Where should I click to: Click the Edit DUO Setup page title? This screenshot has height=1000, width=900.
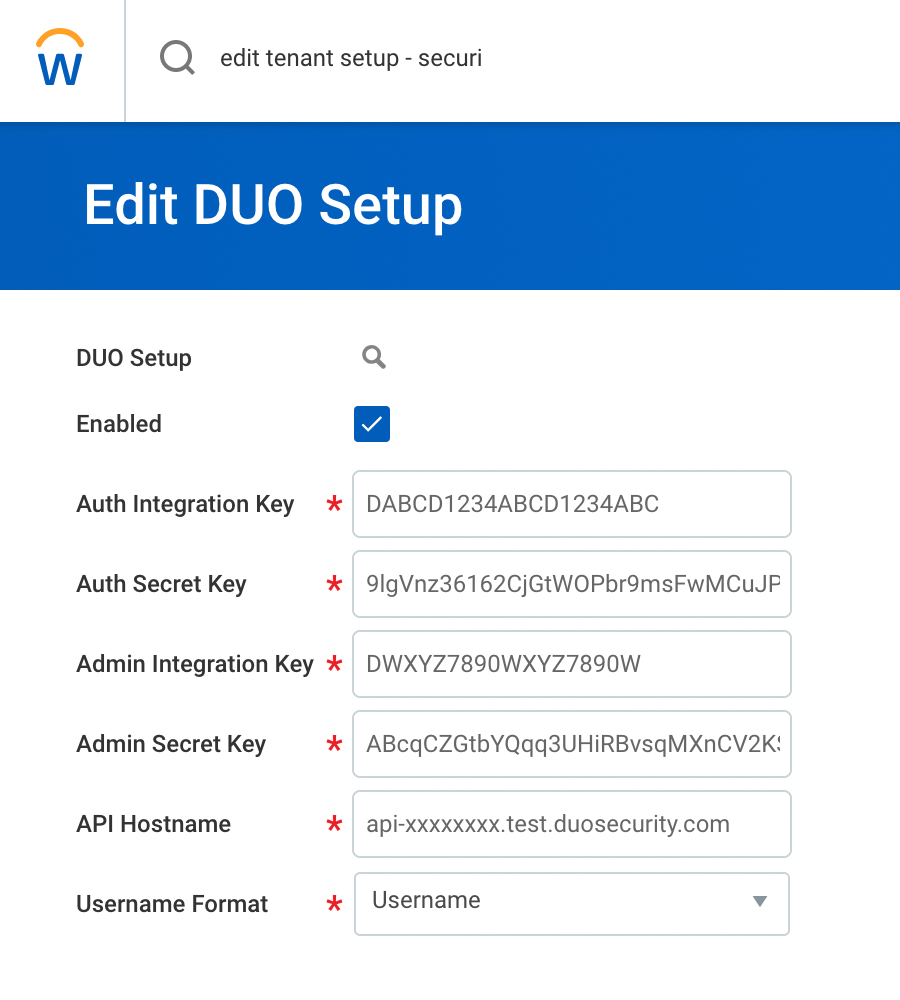274,205
